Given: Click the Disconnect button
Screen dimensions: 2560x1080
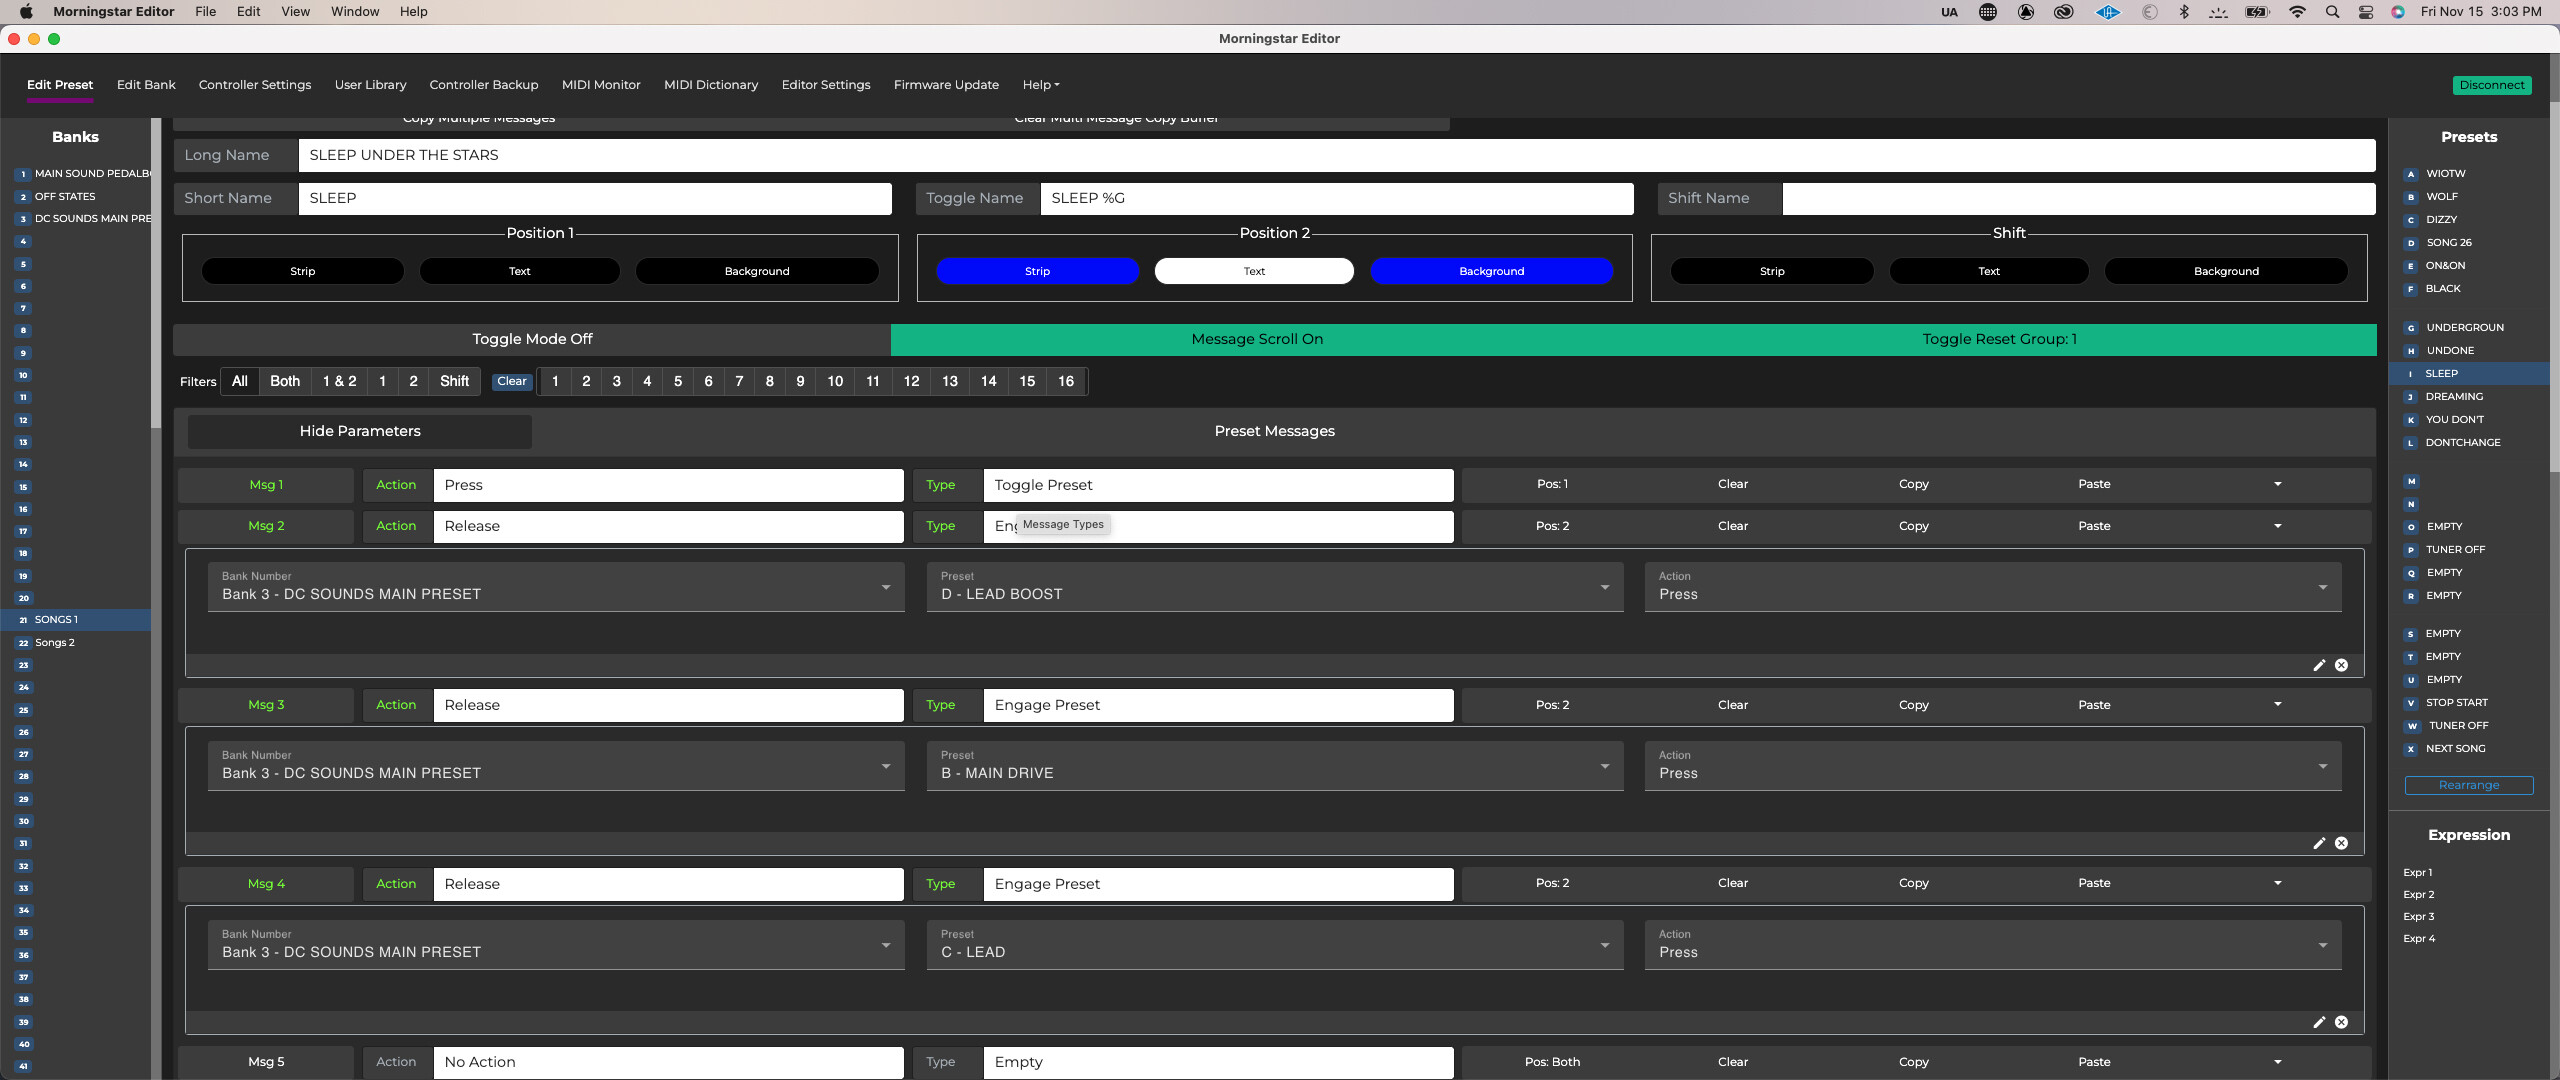Looking at the screenshot, I should (2492, 85).
